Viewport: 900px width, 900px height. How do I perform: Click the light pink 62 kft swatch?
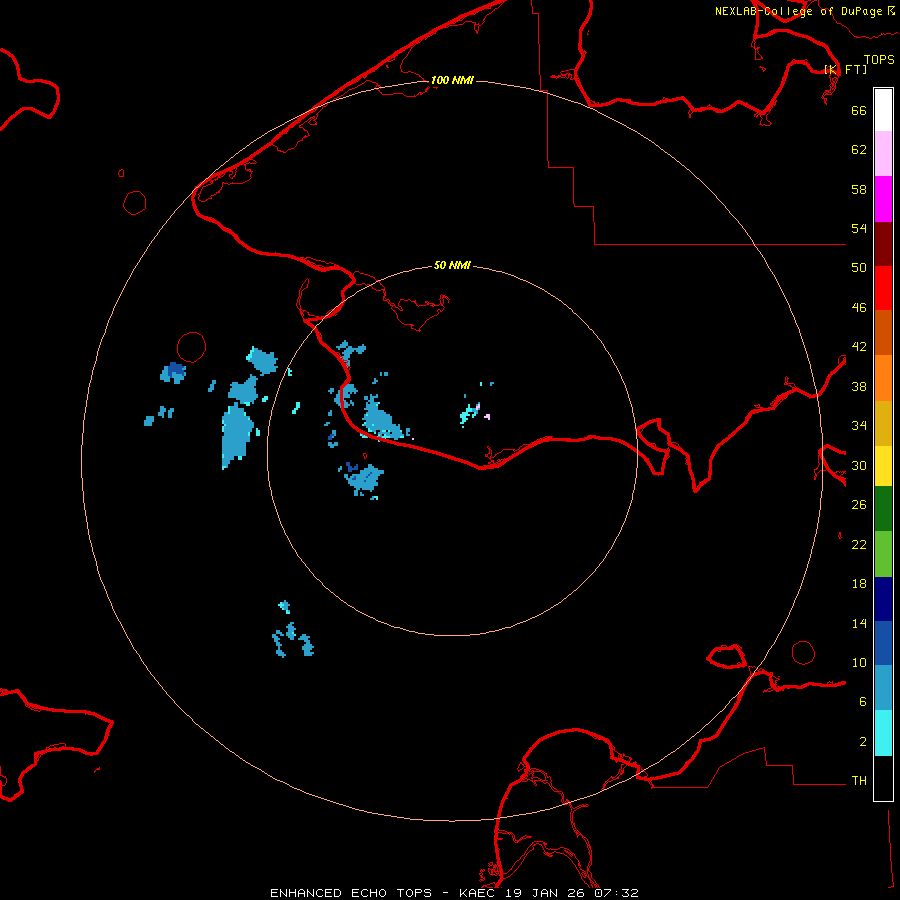coord(883,154)
